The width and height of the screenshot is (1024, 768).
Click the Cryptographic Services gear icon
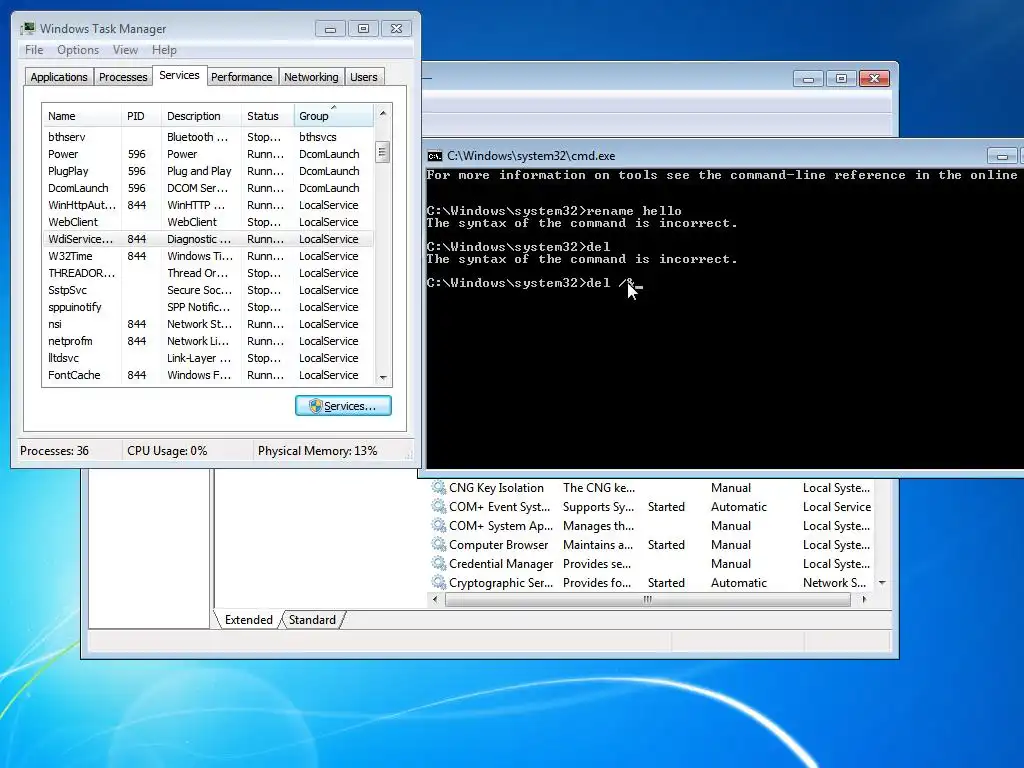pos(439,583)
